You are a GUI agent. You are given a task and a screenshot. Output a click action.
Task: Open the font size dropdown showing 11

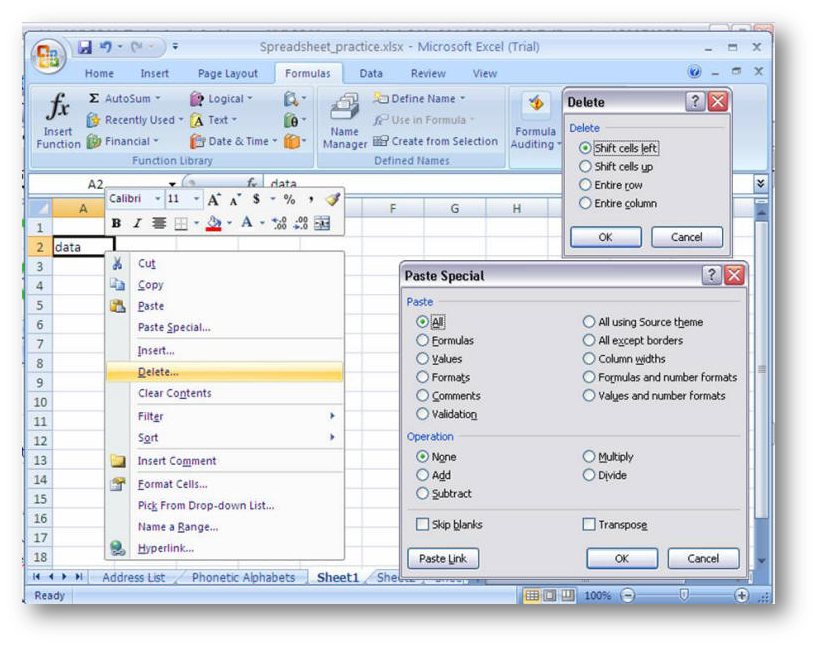195,199
